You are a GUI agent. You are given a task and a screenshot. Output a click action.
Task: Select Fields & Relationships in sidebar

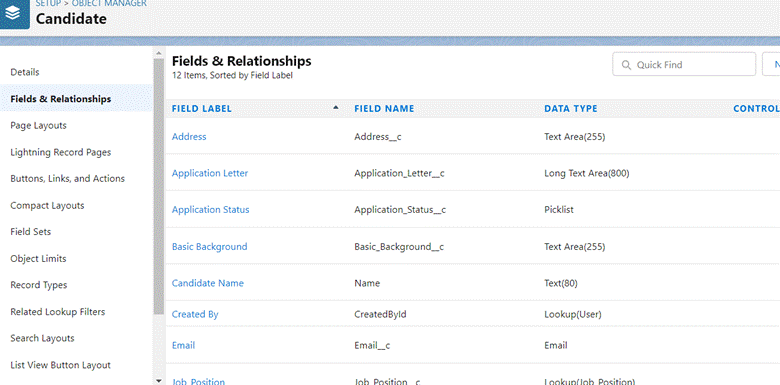pos(61,99)
